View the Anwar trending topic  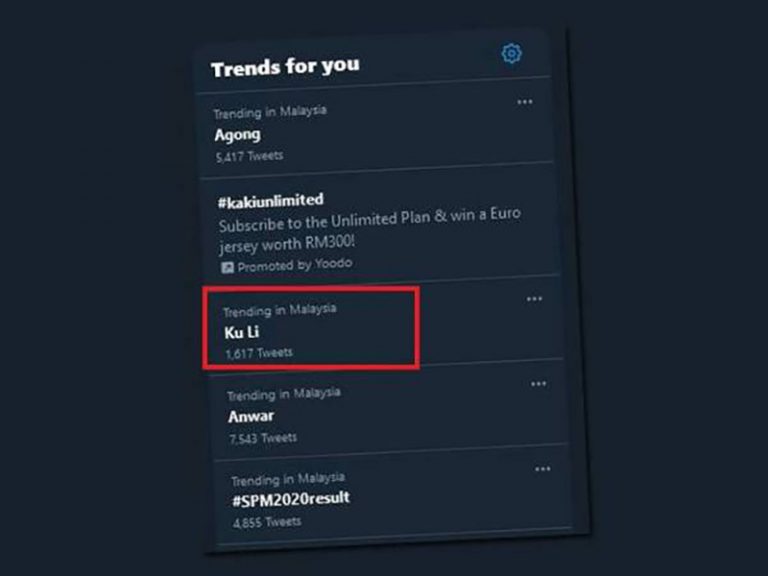pyautogui.click(x=250, y=415)
